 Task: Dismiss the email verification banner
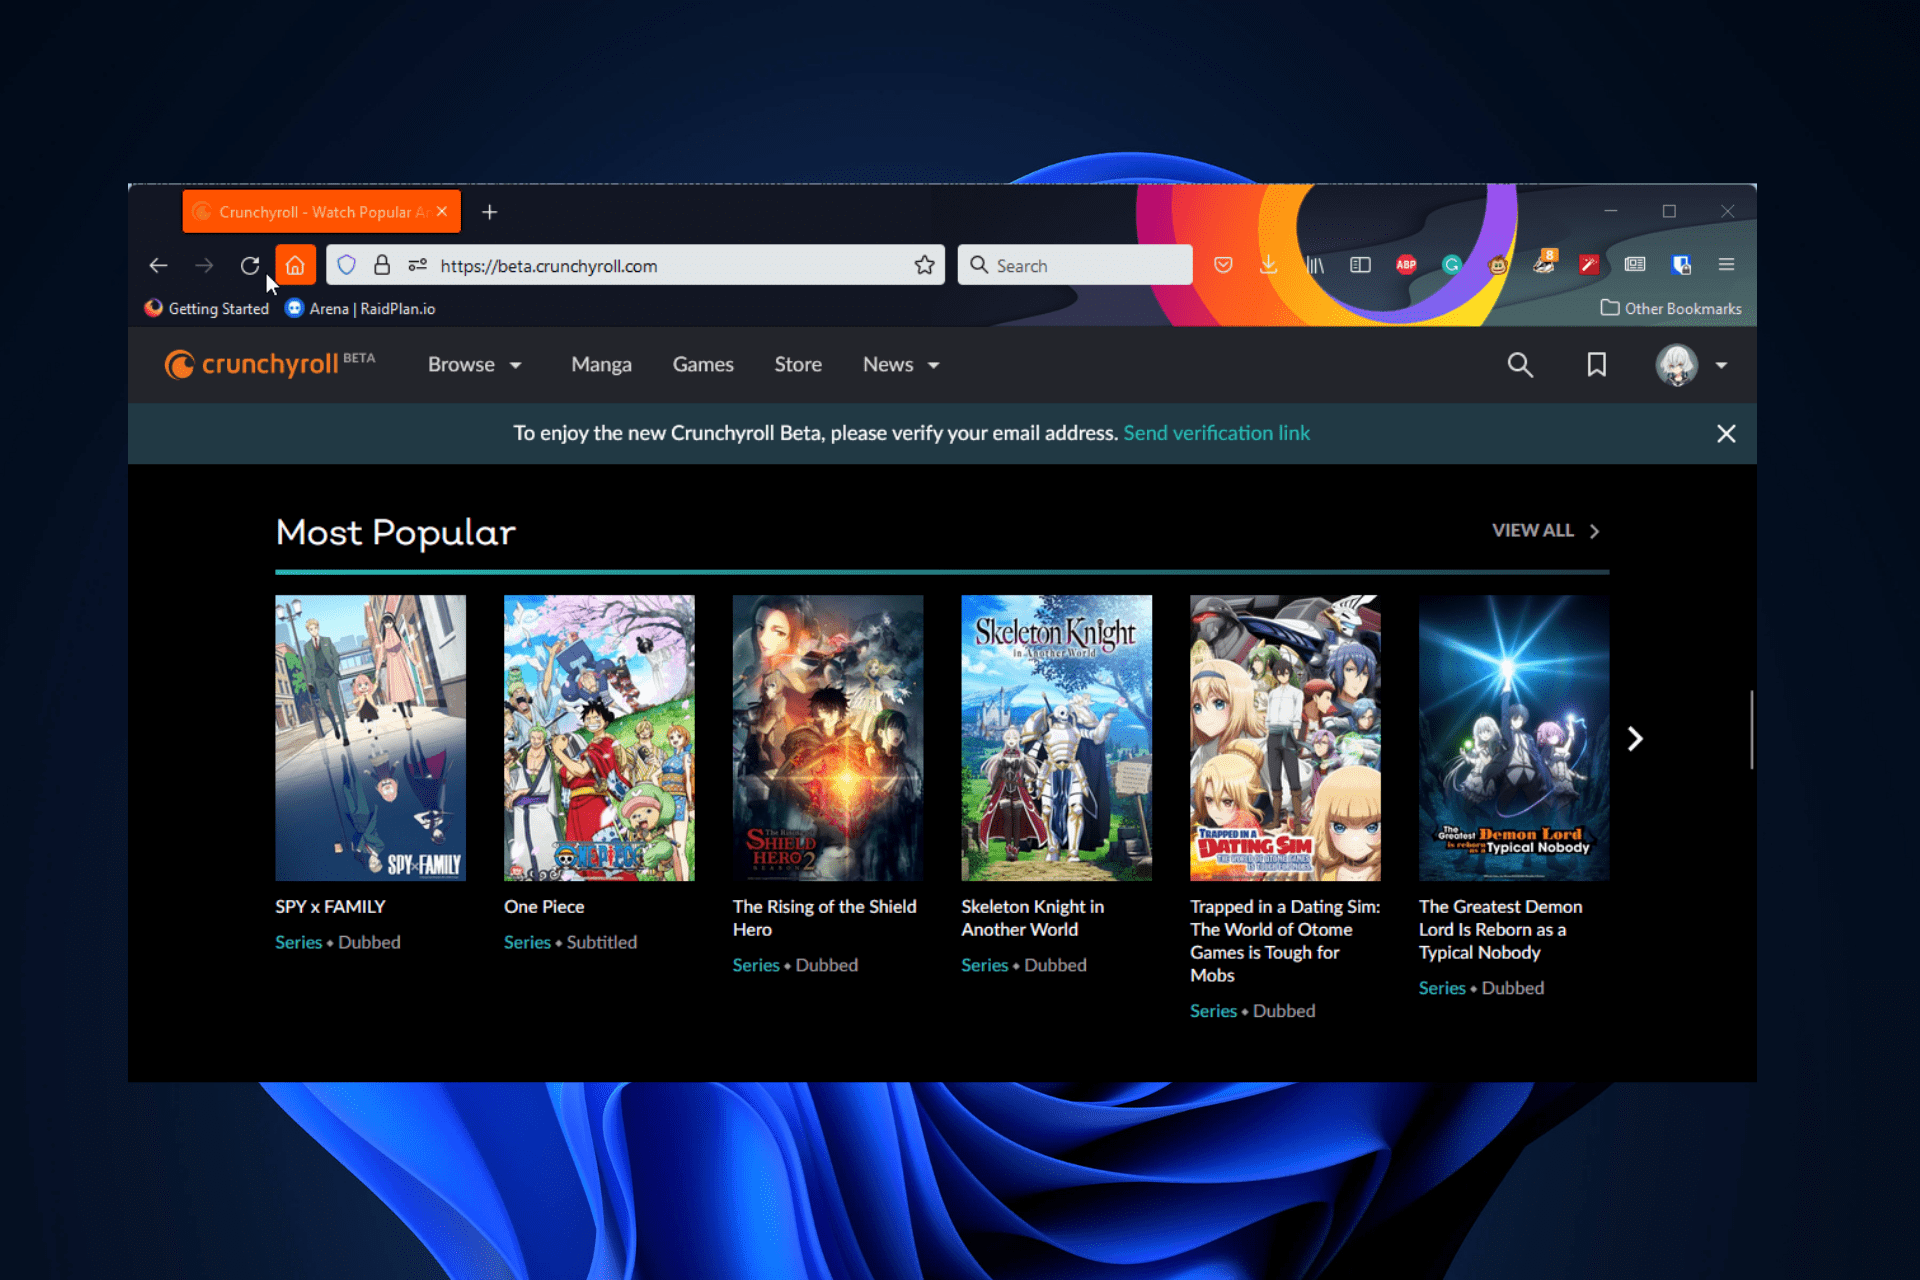(1726, 434)
